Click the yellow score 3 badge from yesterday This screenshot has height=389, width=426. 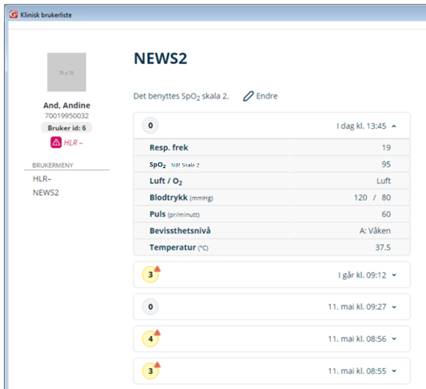(x=151, y=275)
